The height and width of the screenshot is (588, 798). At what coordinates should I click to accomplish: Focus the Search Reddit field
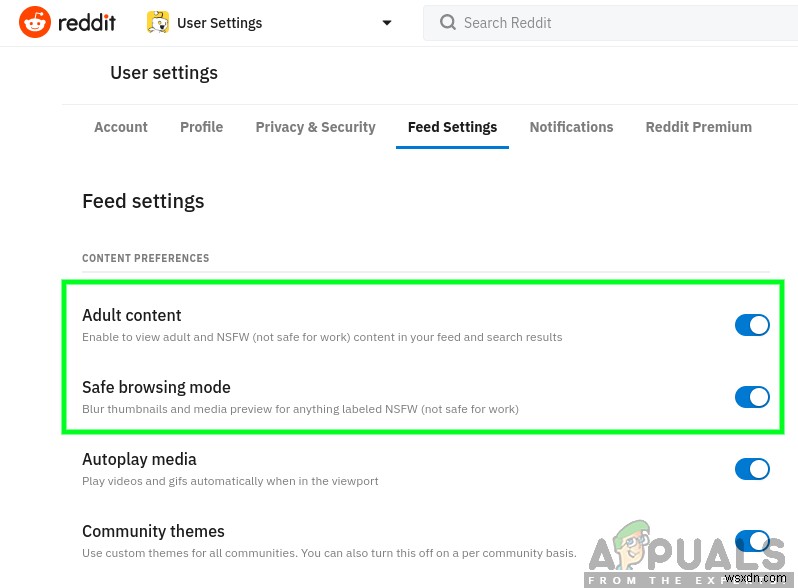click(611, 23)
